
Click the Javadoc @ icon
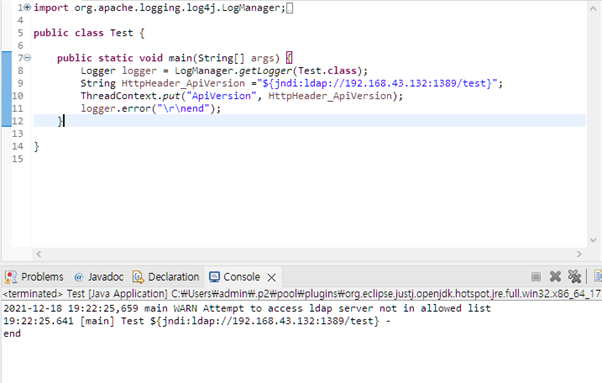click(x=78, y=277)
